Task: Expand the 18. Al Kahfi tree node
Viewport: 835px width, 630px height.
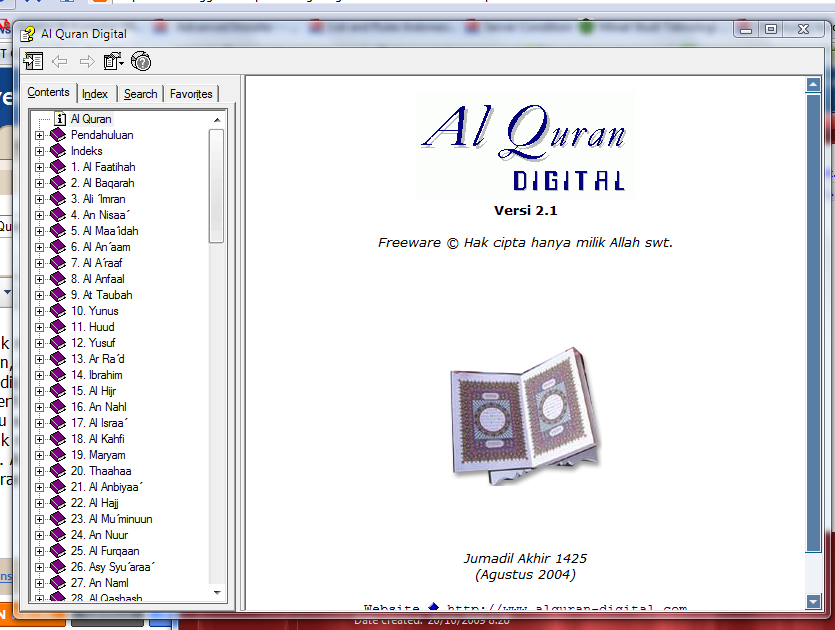Action: tap(39, 439)
